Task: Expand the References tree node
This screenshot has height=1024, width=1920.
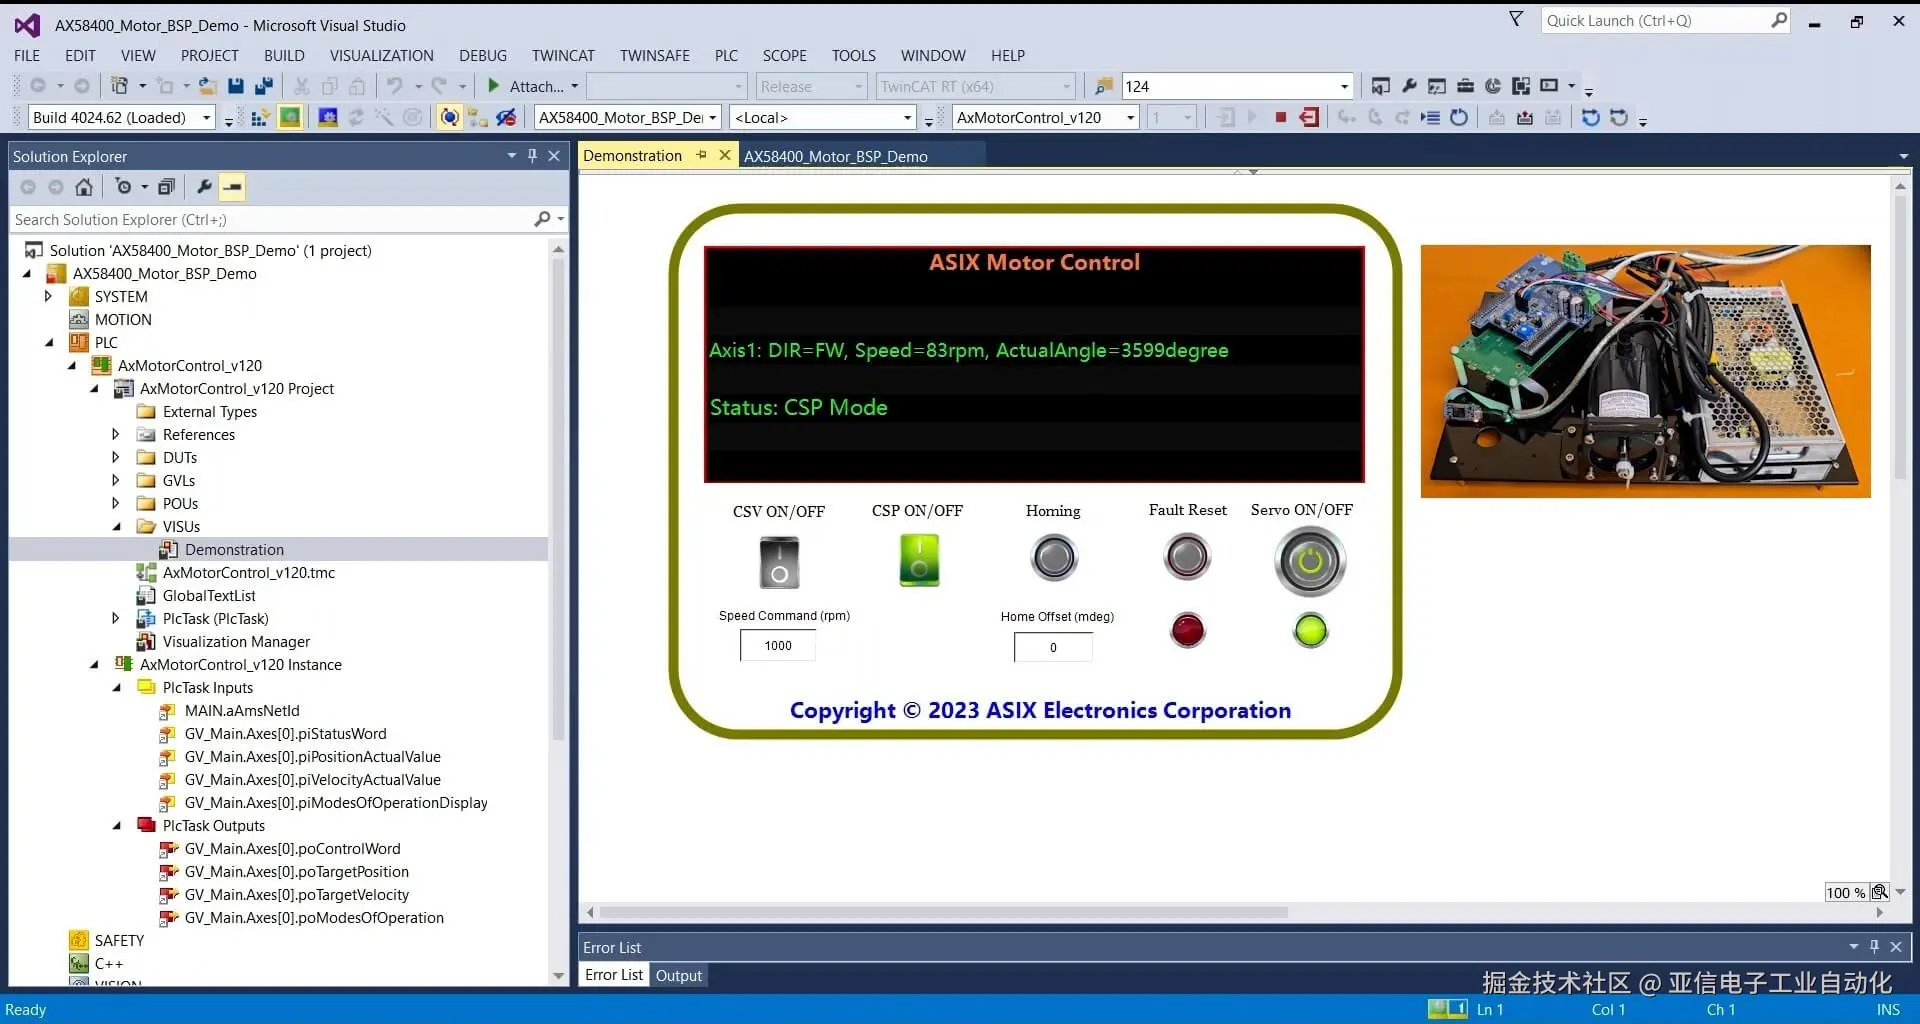Action: coord(116,434)
